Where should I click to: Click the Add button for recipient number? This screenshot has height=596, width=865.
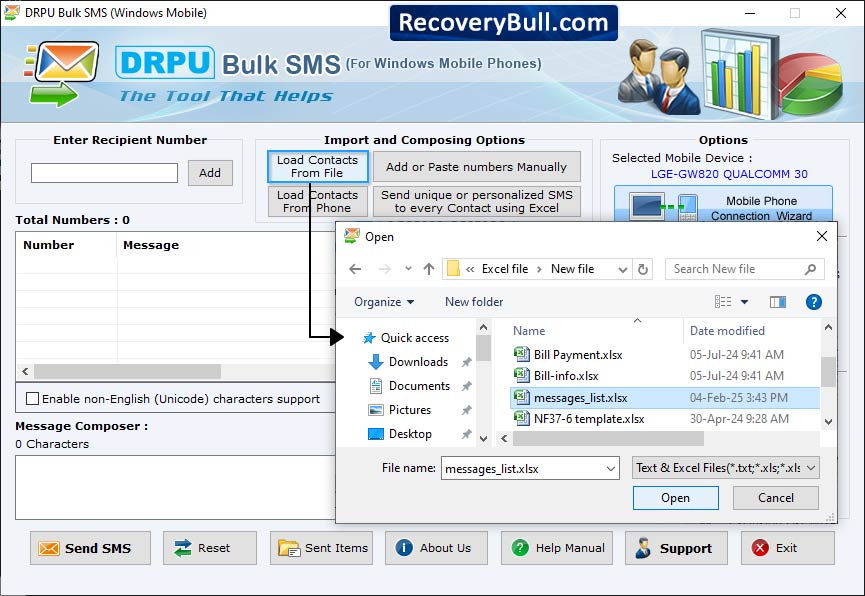click(x=210, y=173)
